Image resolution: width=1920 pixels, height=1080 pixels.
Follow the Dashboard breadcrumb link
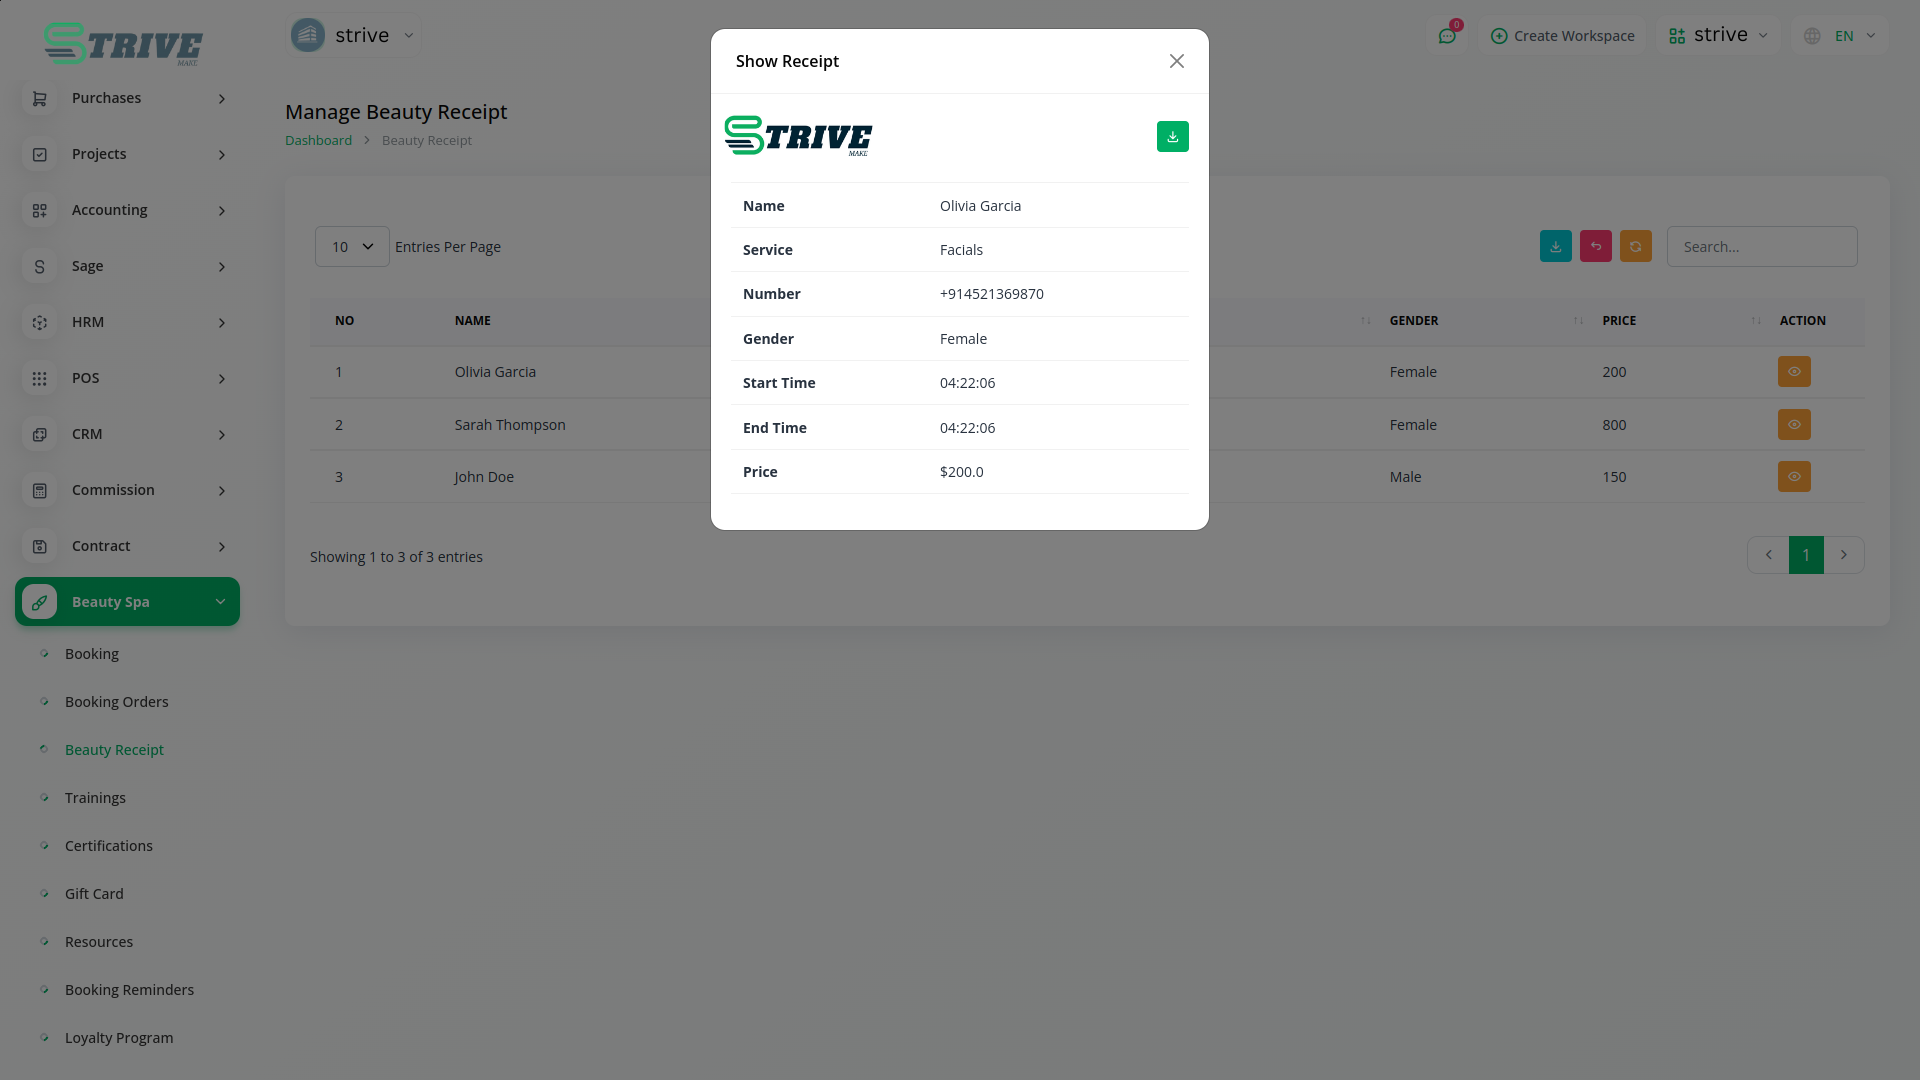[318, 141]
